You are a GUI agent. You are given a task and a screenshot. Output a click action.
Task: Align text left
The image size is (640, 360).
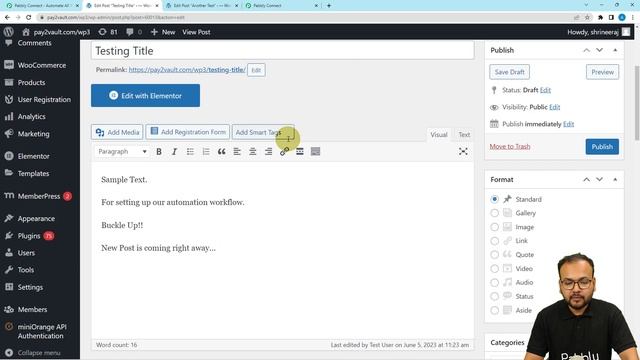(x=237, y=151)
